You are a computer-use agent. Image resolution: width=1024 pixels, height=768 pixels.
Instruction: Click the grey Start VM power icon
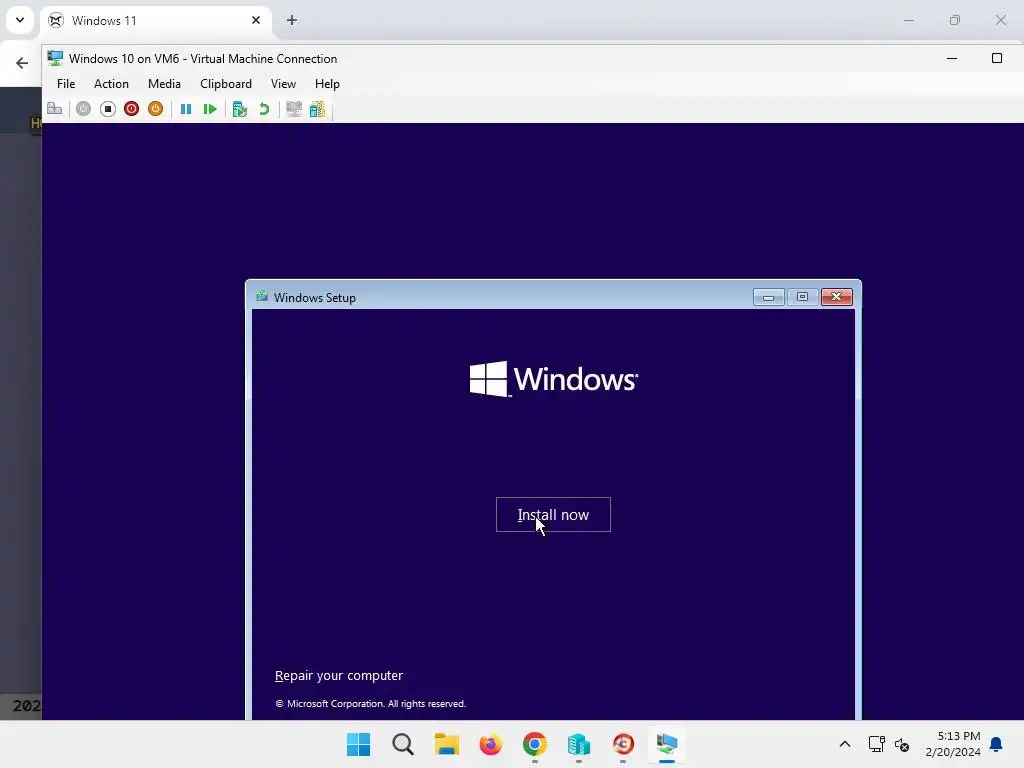pyautogui.click(x=83, y=109)
